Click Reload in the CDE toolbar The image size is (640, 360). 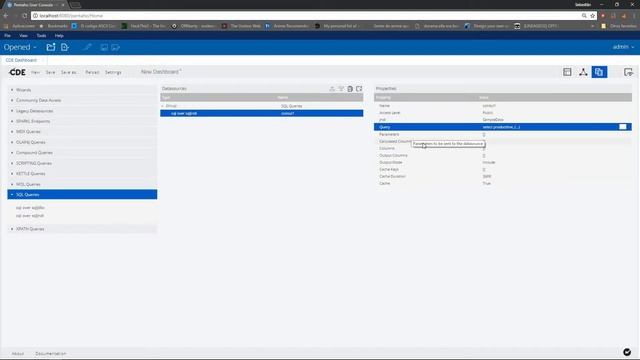[92, 72]
